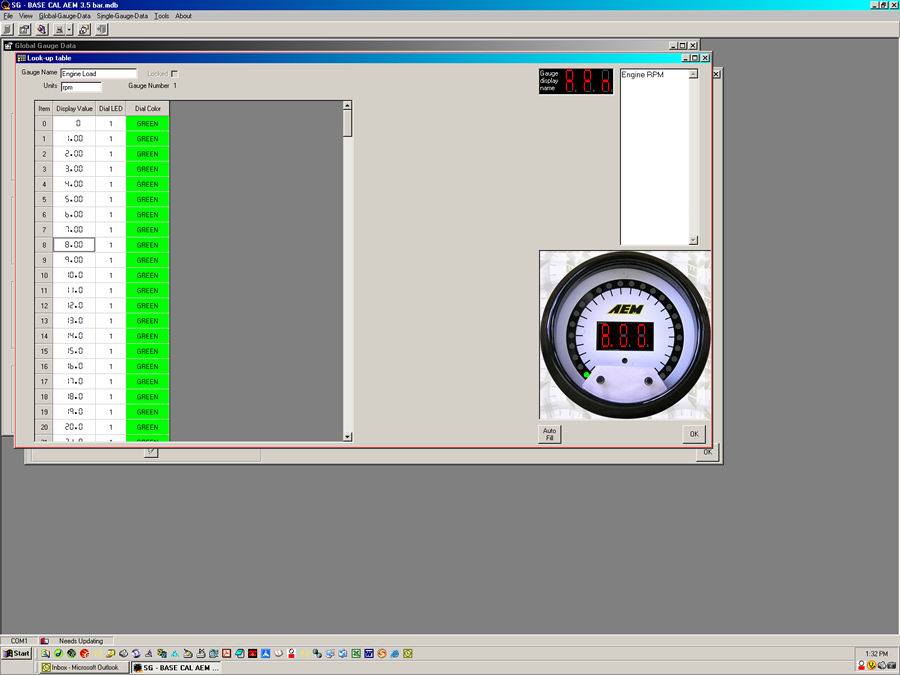The image size is (900, 675).
Task: Click the Display Value column header
Action: 74,108
